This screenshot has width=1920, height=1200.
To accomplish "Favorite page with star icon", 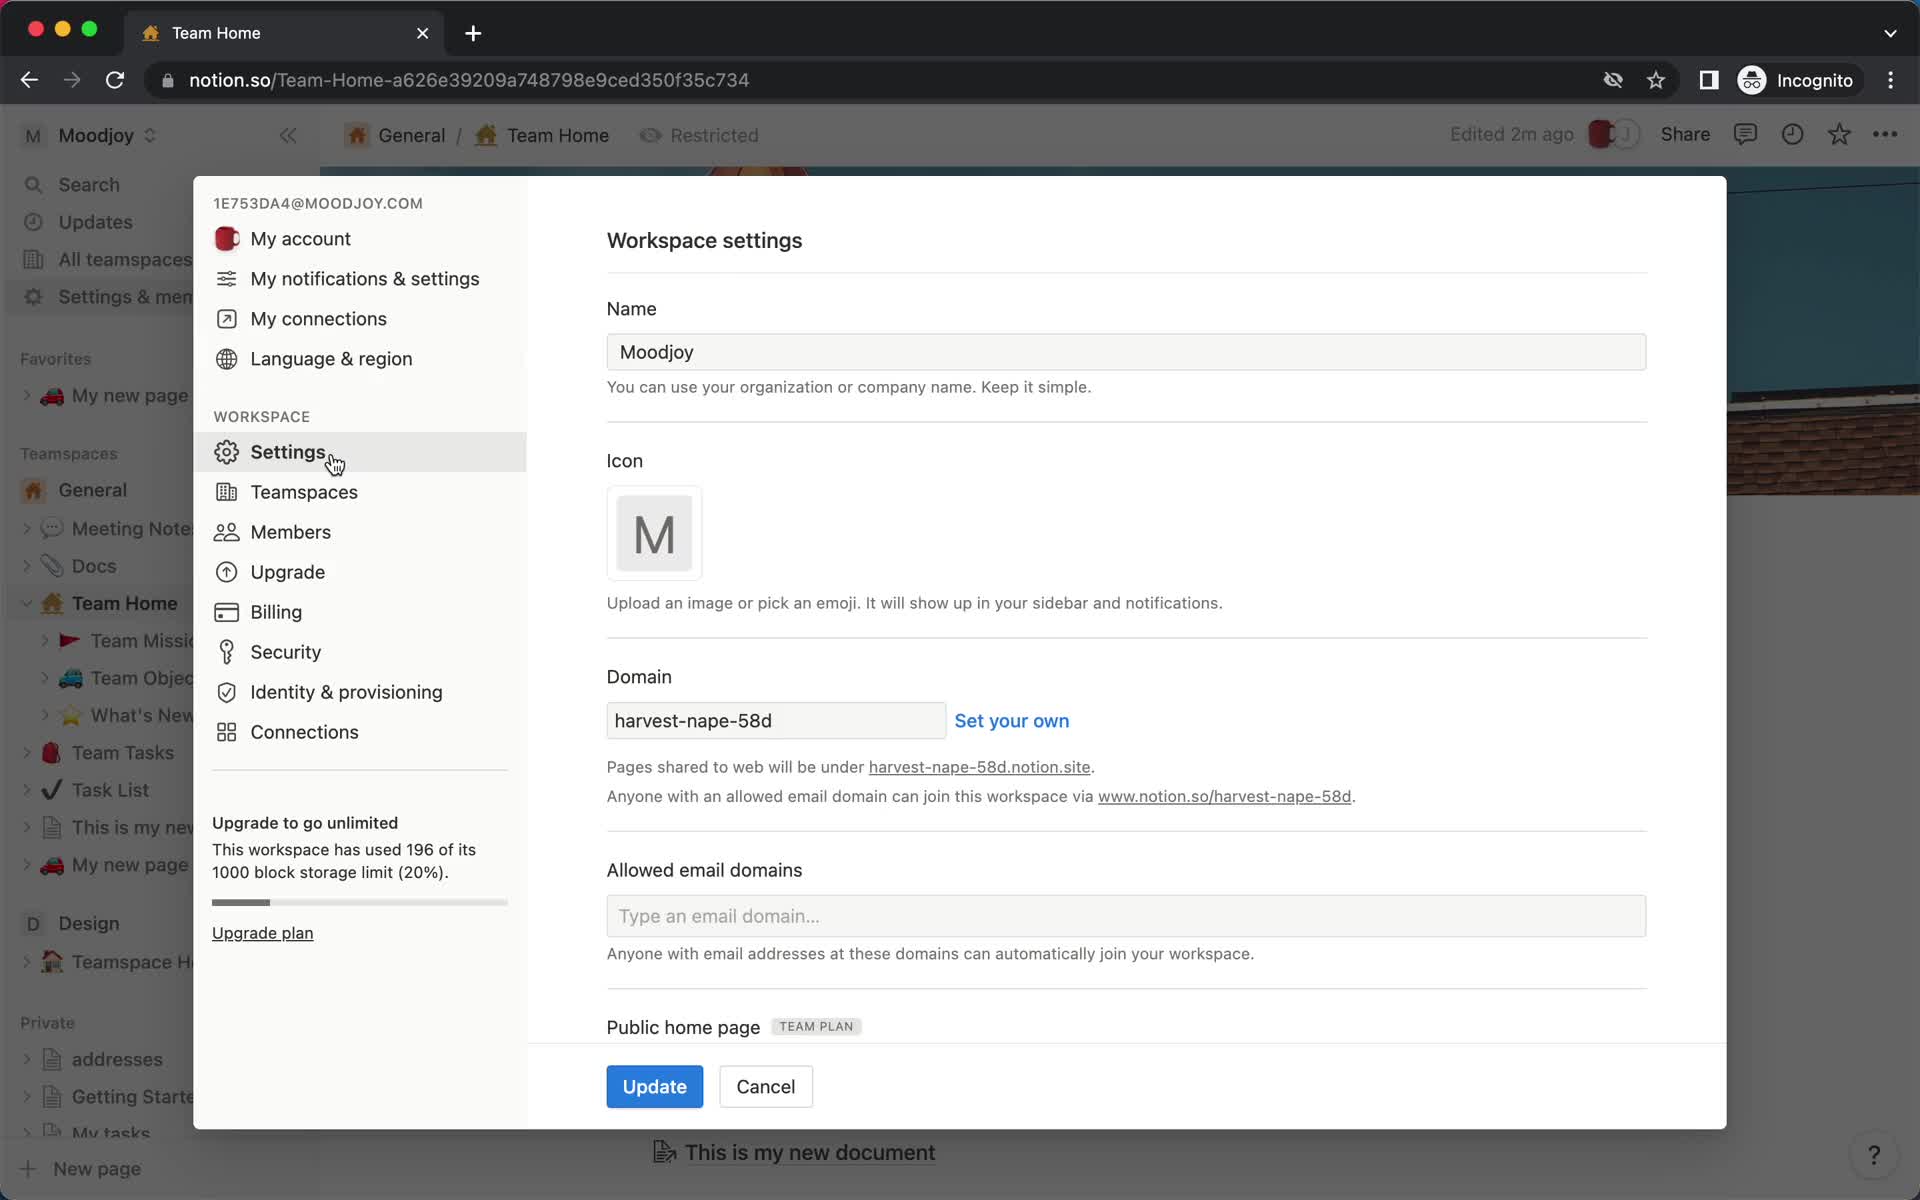I will (1839, 134).
